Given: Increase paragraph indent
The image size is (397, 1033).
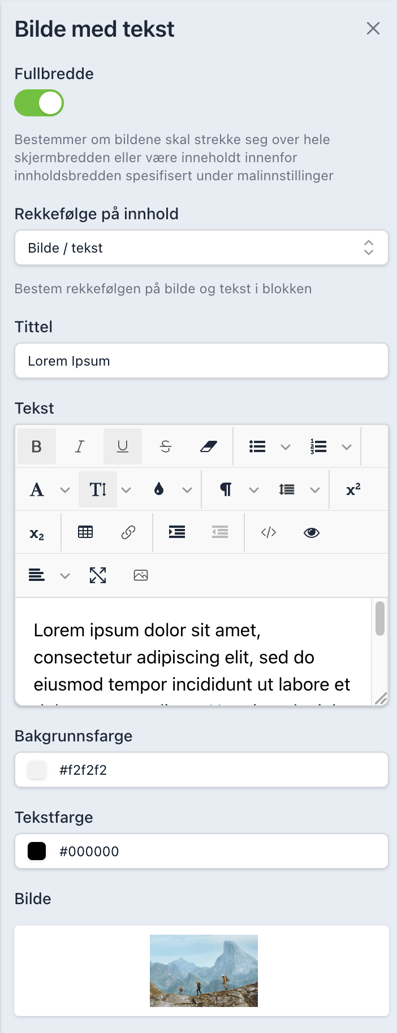Looking at the screenshot, I should click(177, 533).
